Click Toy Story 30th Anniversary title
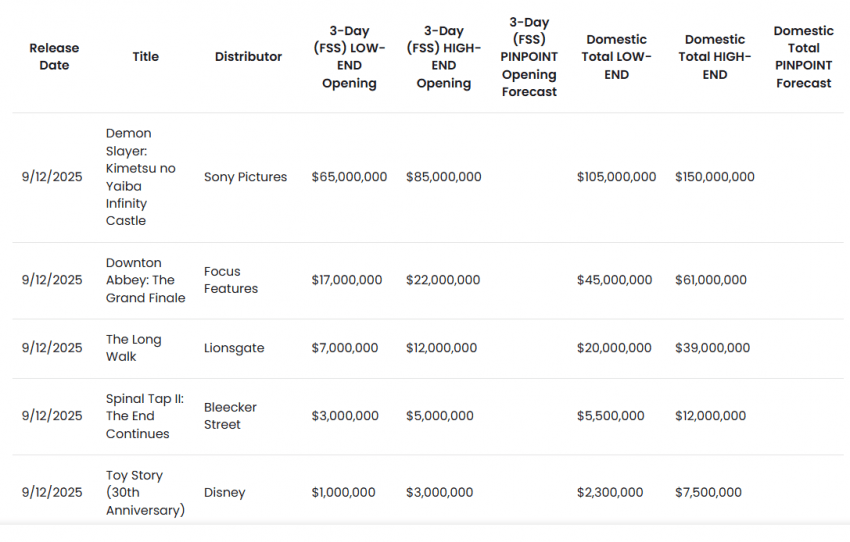 point(145,493)
